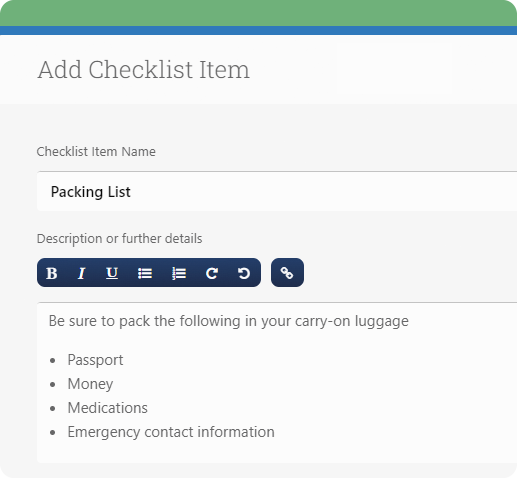Toggle bold formatting in the toolbar
The height and width of the screenshot is (478, 517).
click(52, 273)
